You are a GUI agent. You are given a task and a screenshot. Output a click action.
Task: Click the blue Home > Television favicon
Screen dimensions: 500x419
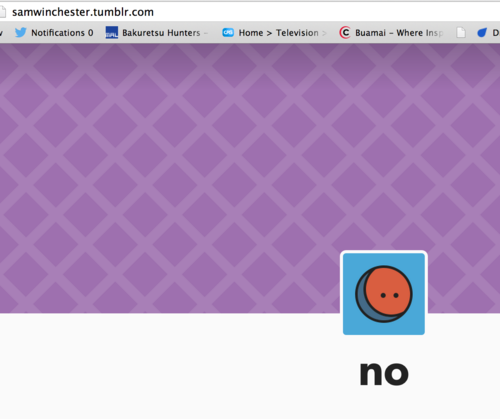pos(228,32)
